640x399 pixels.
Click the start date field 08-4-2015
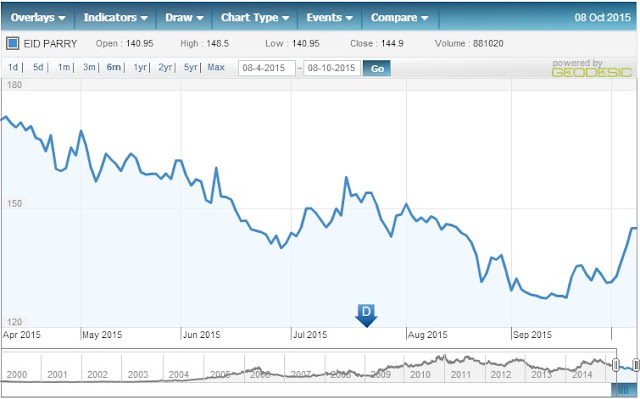pyautogui.click(x=267, y=68)
